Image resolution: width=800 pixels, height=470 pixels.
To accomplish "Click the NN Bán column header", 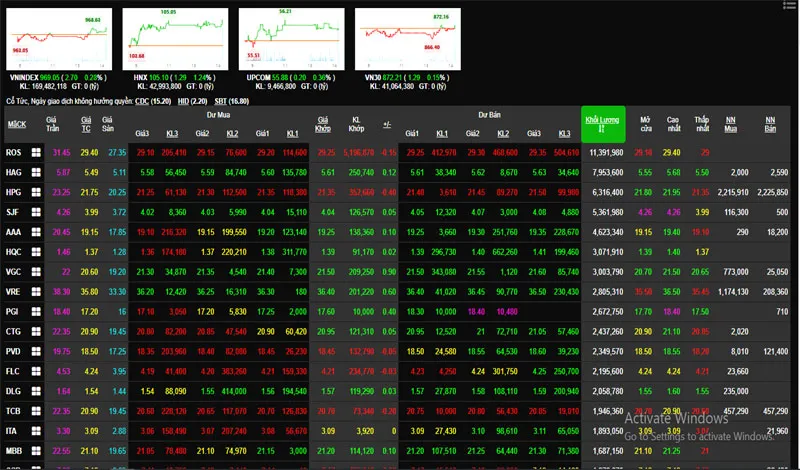I will tap(770, 124).
